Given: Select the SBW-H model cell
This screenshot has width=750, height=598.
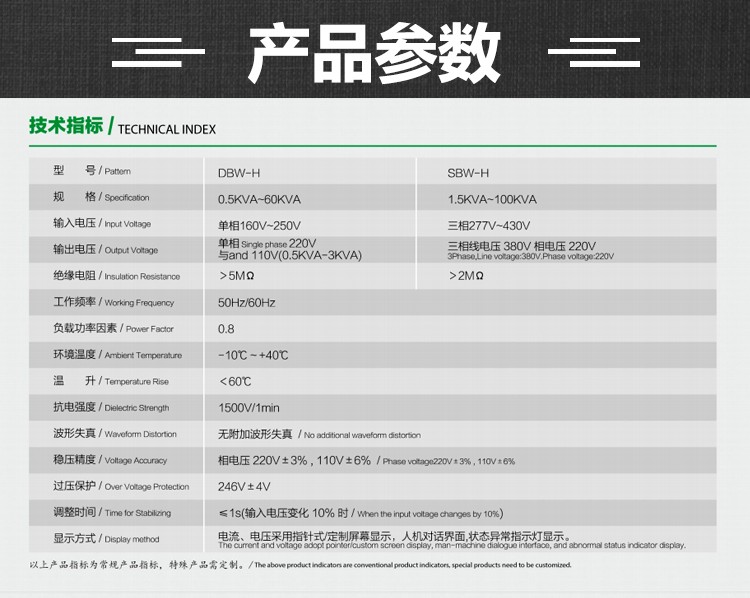Looking at the screenshot, I should point(468,172).
